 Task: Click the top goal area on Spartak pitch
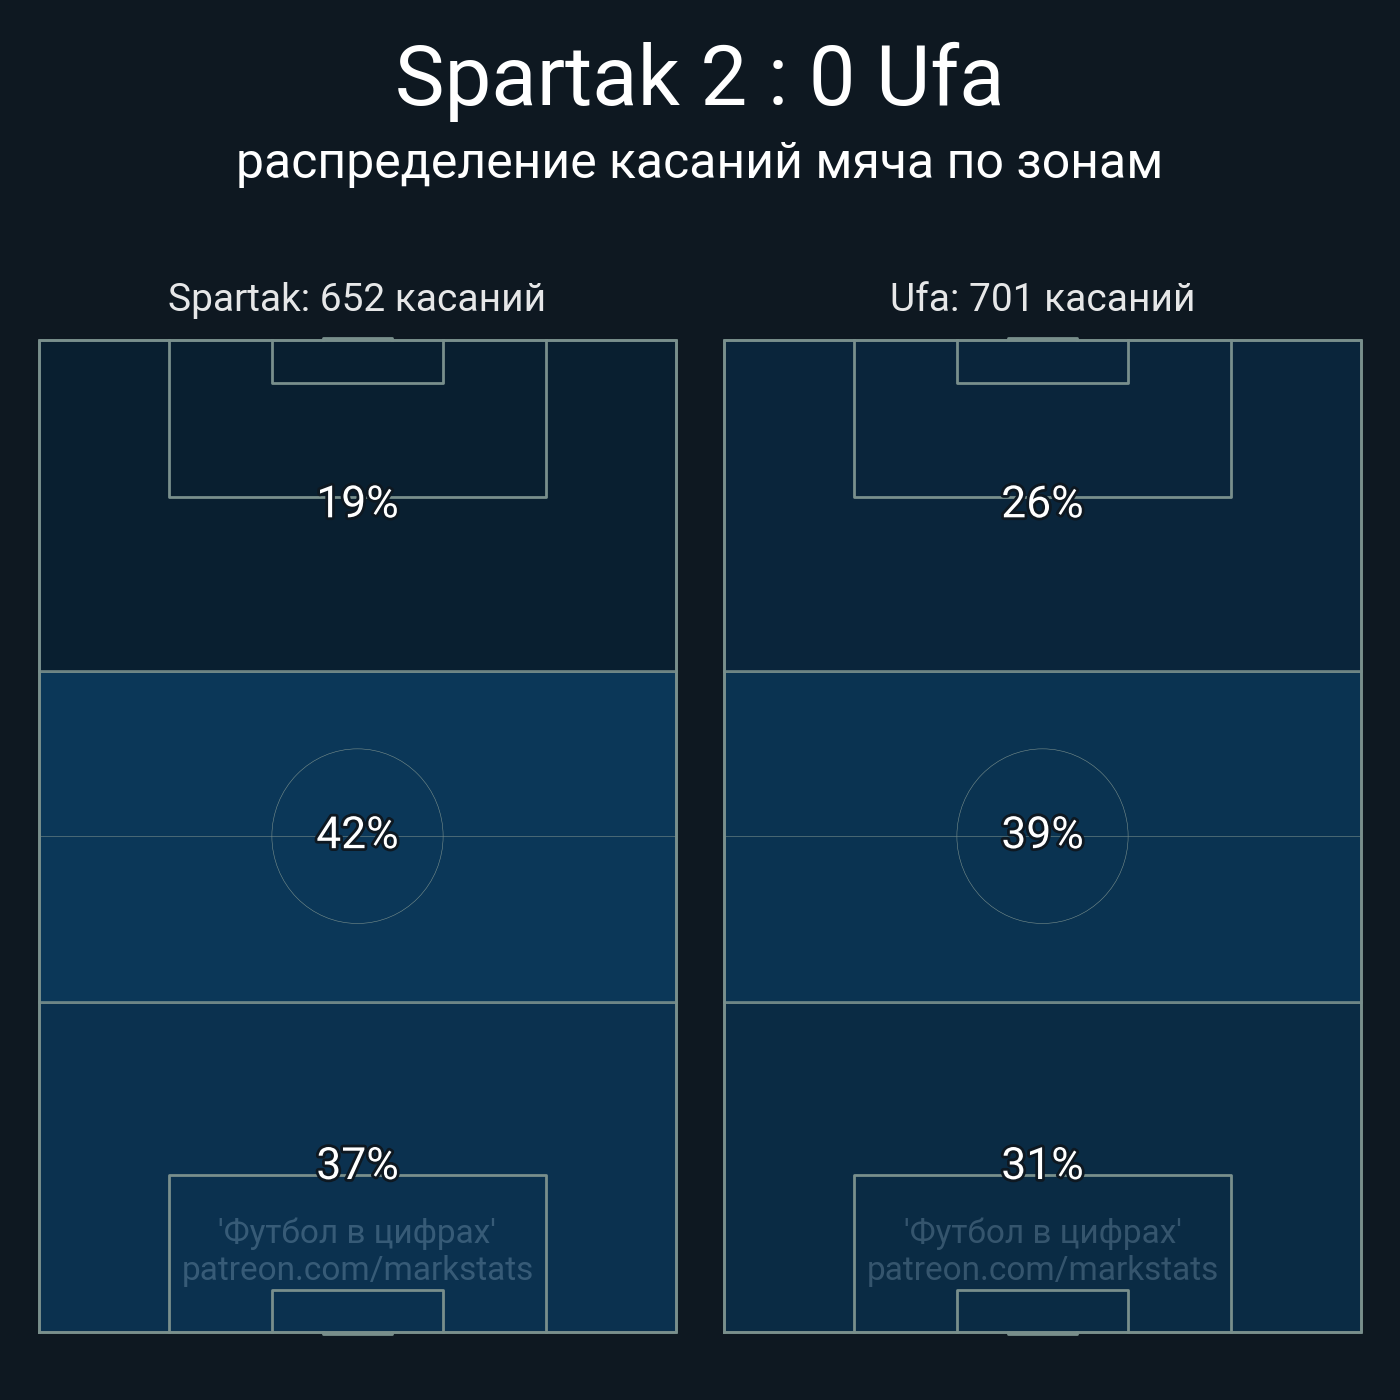(x=357, y=362)
